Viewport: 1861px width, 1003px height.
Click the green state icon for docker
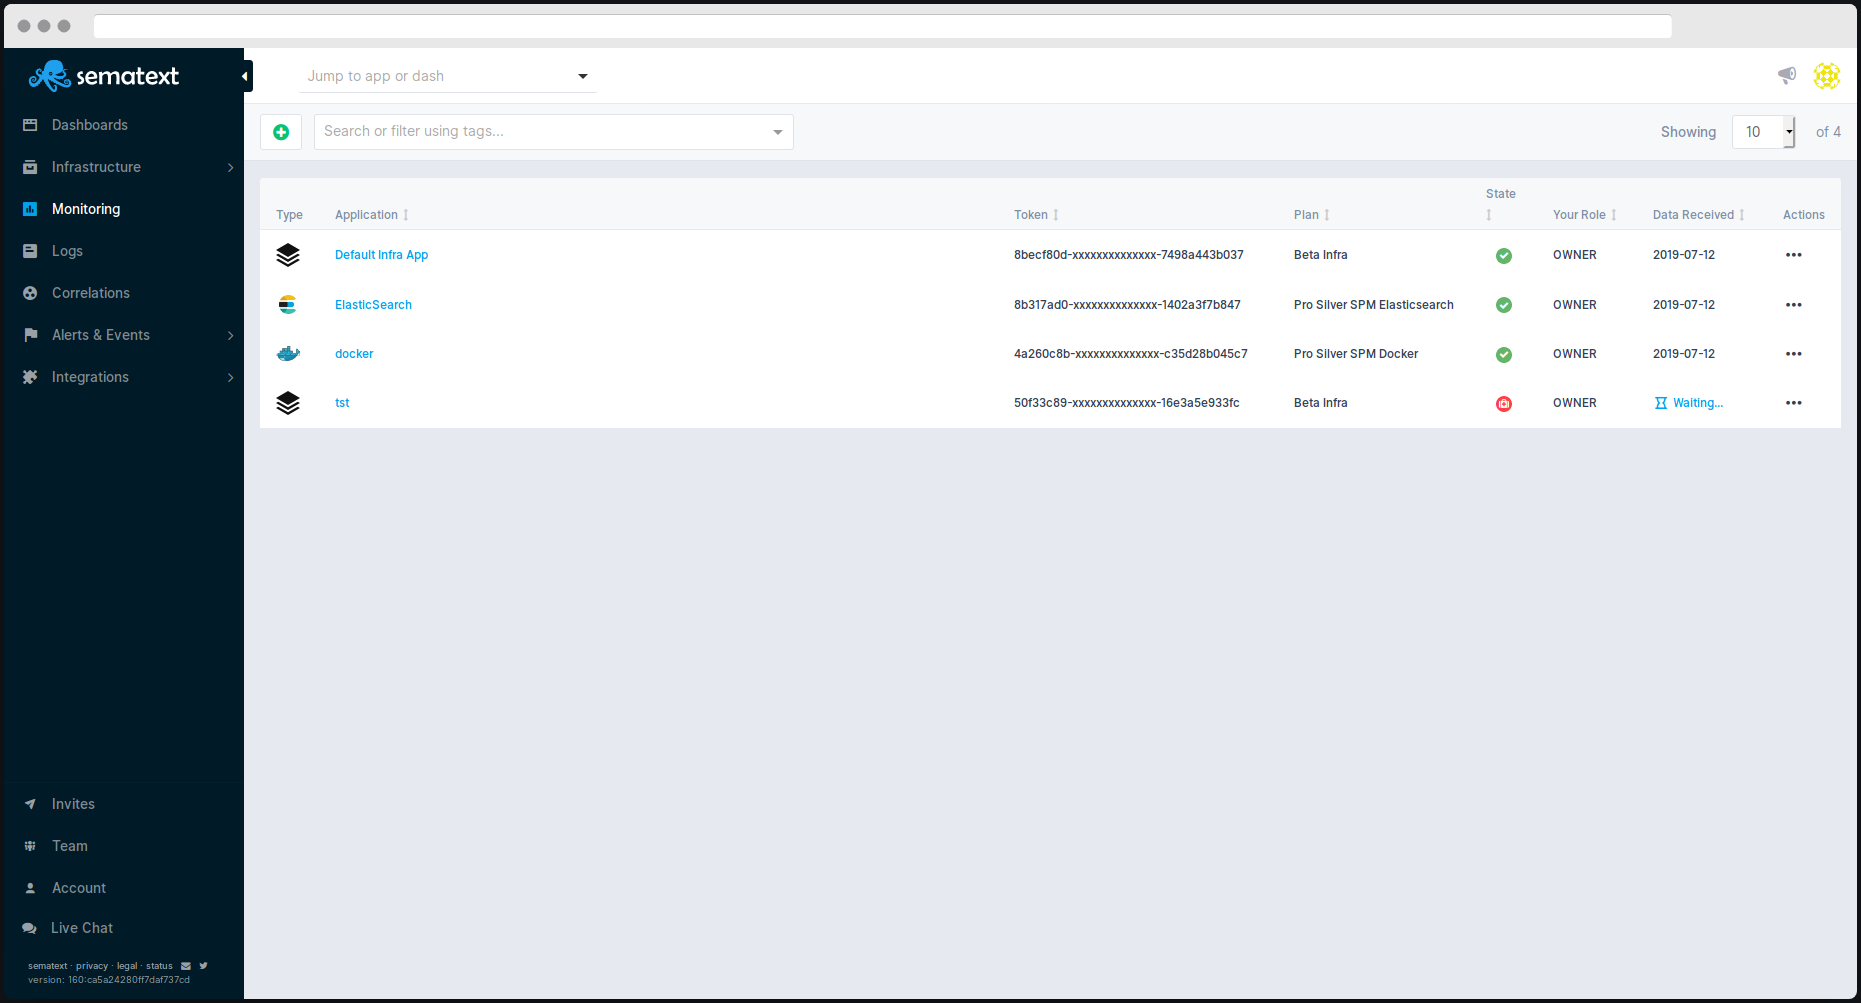[1503, 355]
